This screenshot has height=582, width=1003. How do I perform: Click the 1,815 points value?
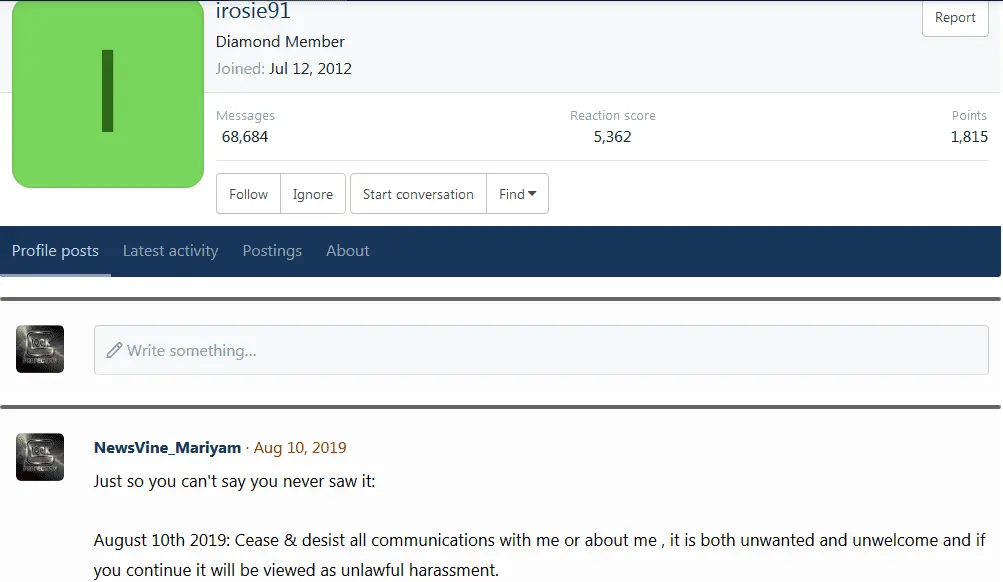[968, 137]
